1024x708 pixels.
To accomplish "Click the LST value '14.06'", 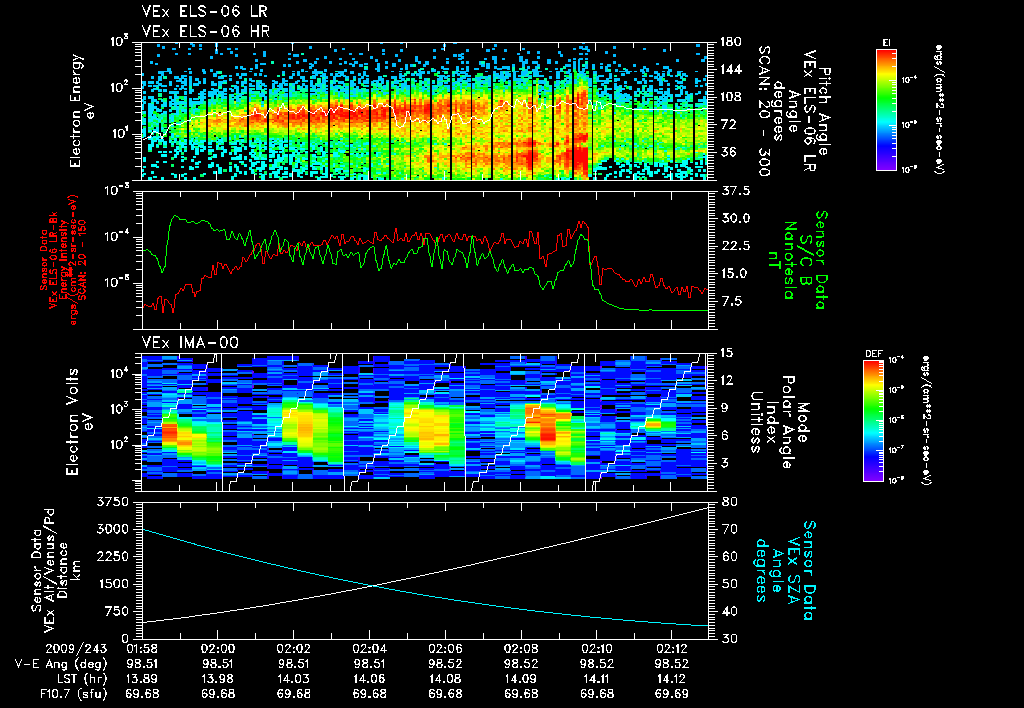I will (370, 679).
